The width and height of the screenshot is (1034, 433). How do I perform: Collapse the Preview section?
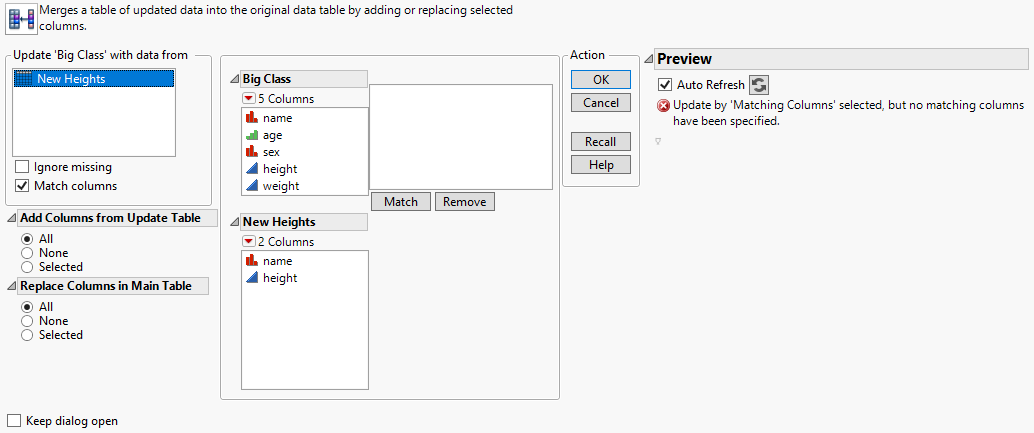649,59
